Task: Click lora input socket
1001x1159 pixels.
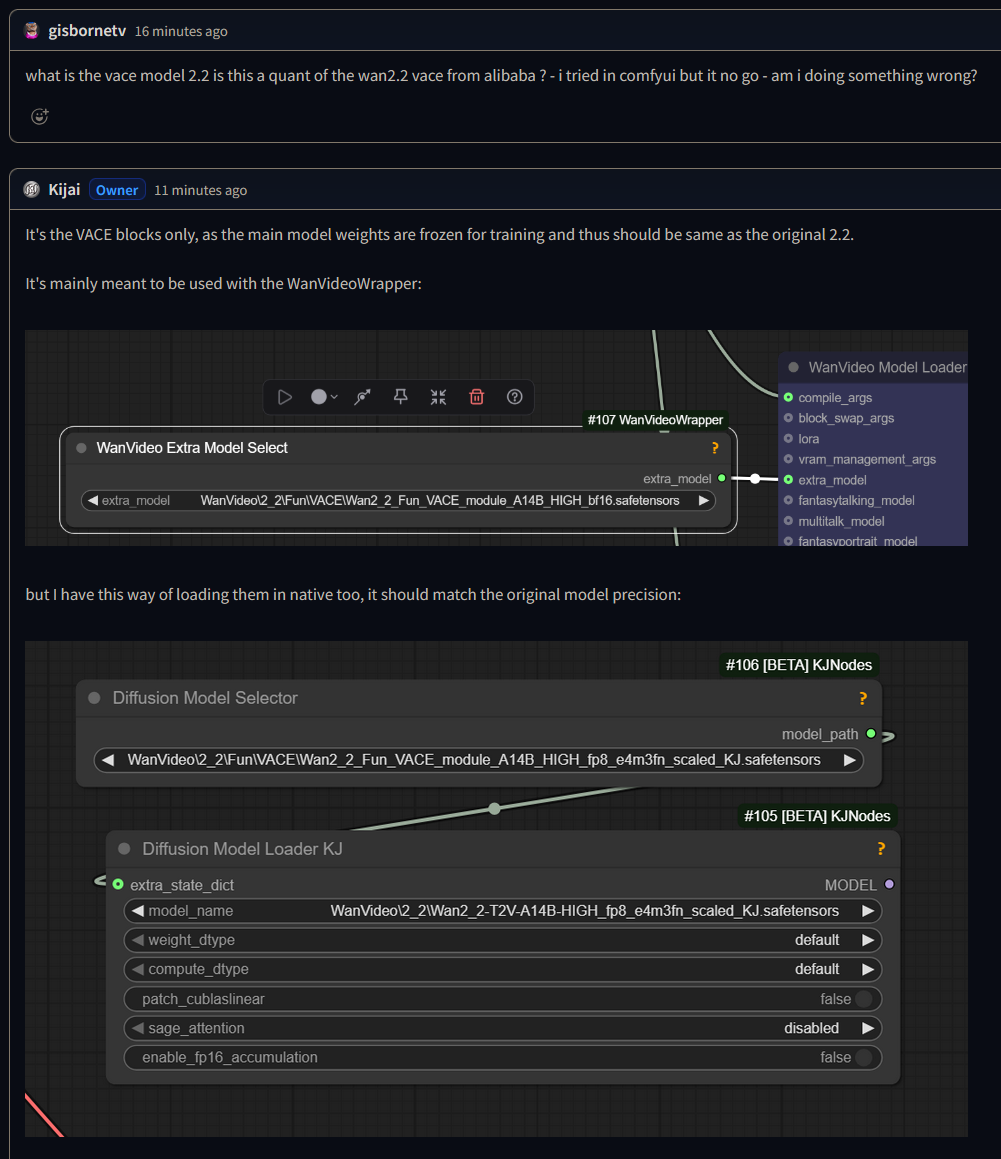Action: tap(788, 438)
